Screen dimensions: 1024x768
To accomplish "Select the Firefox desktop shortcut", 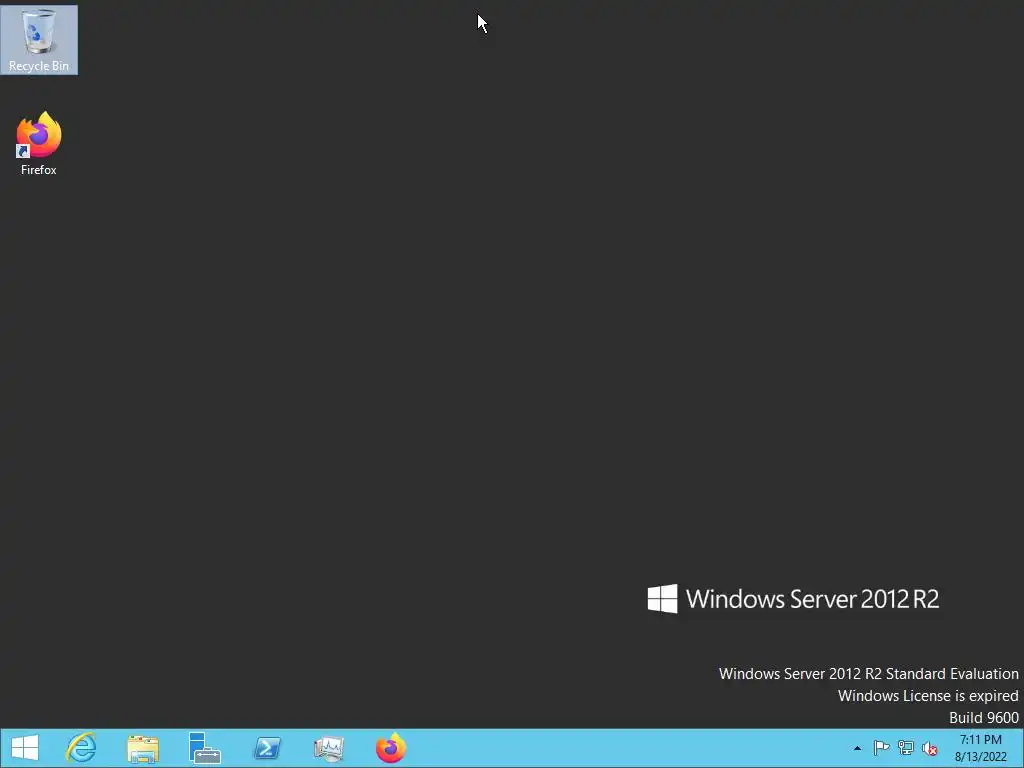I will coord(39,144).
